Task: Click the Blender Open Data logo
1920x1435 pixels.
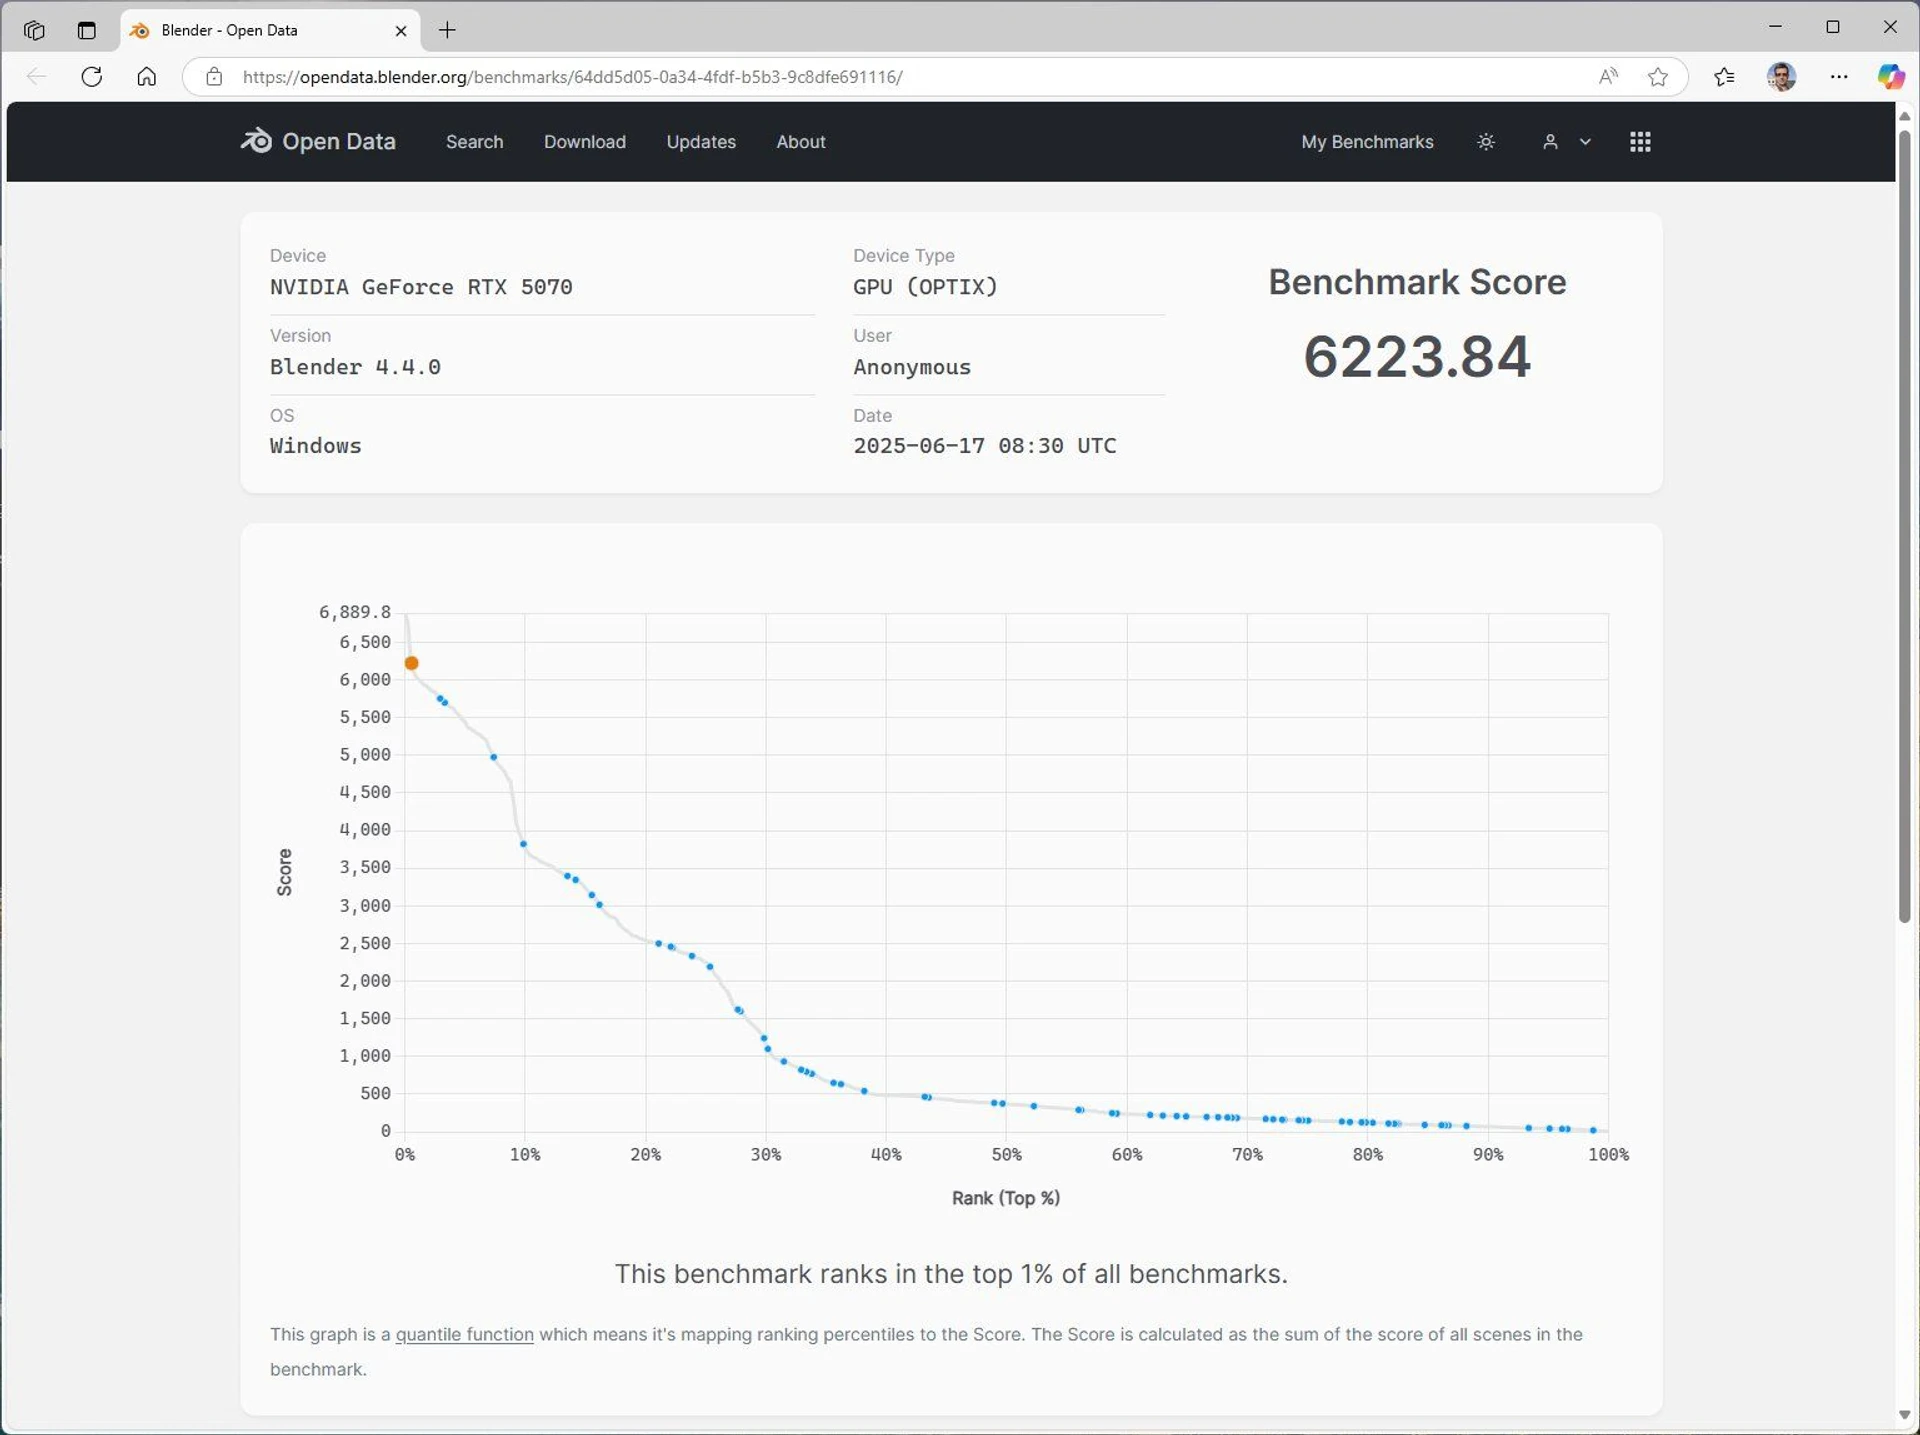Action: coord(318,142)
